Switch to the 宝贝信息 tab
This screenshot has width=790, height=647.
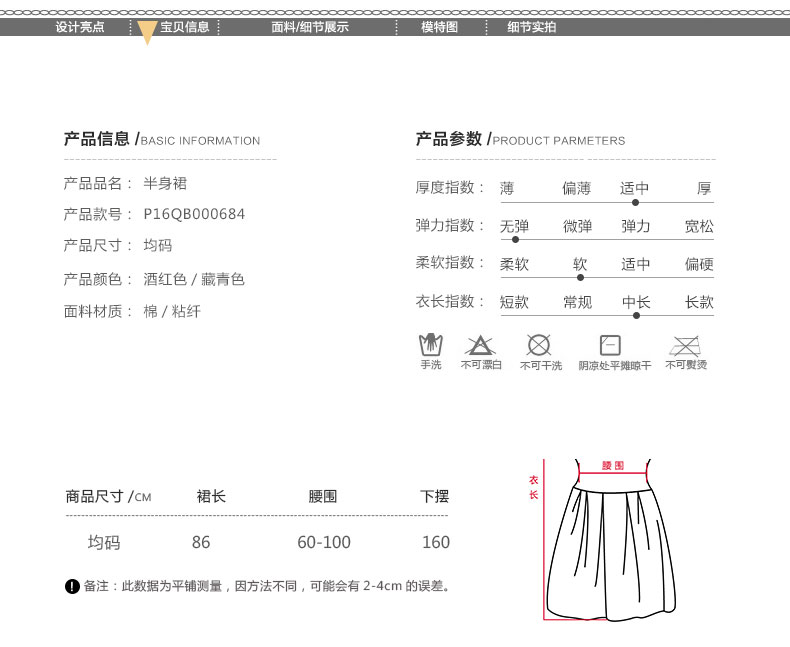185,27
